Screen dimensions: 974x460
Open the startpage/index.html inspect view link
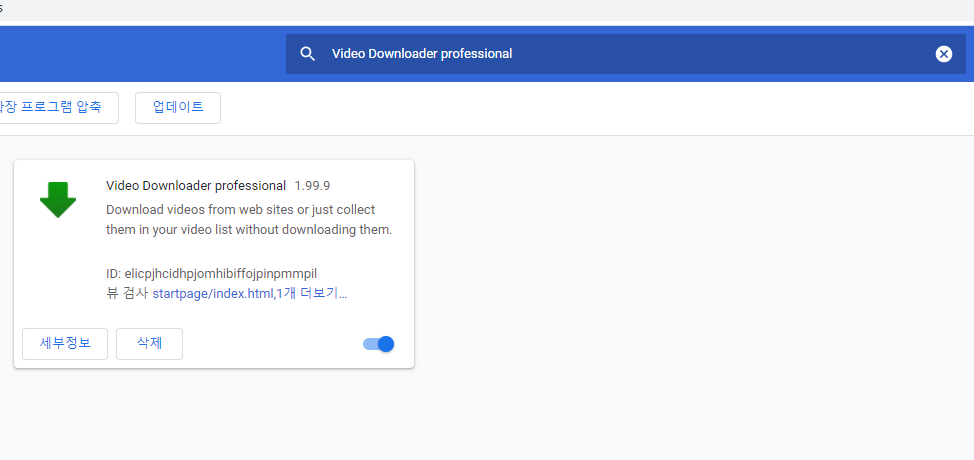[212, 294]
